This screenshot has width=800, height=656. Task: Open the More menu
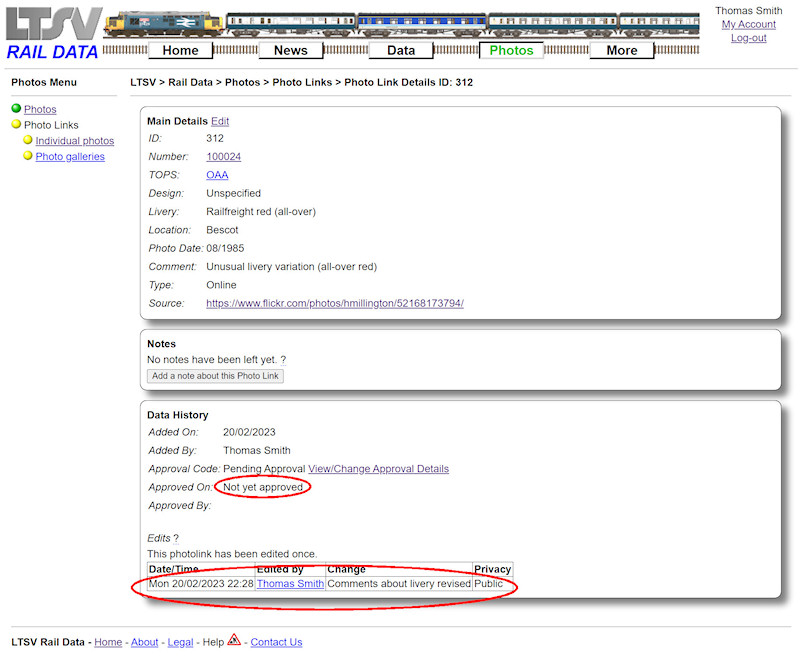(x=622, y=49)
